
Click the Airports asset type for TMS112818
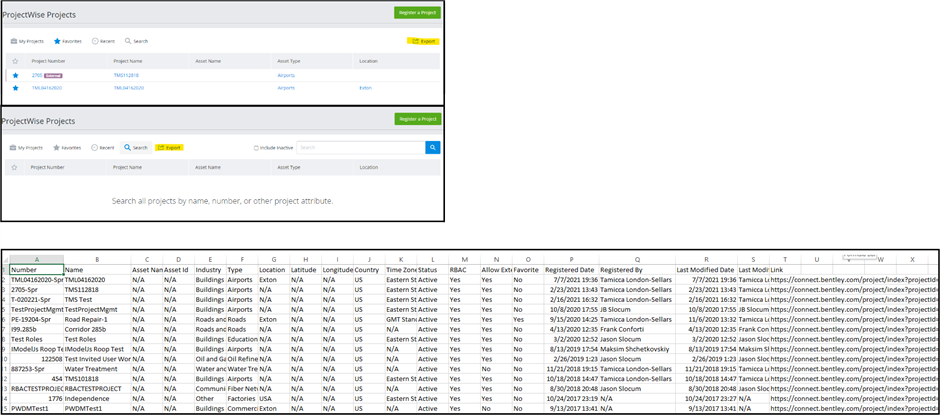(x=286, y=76)
